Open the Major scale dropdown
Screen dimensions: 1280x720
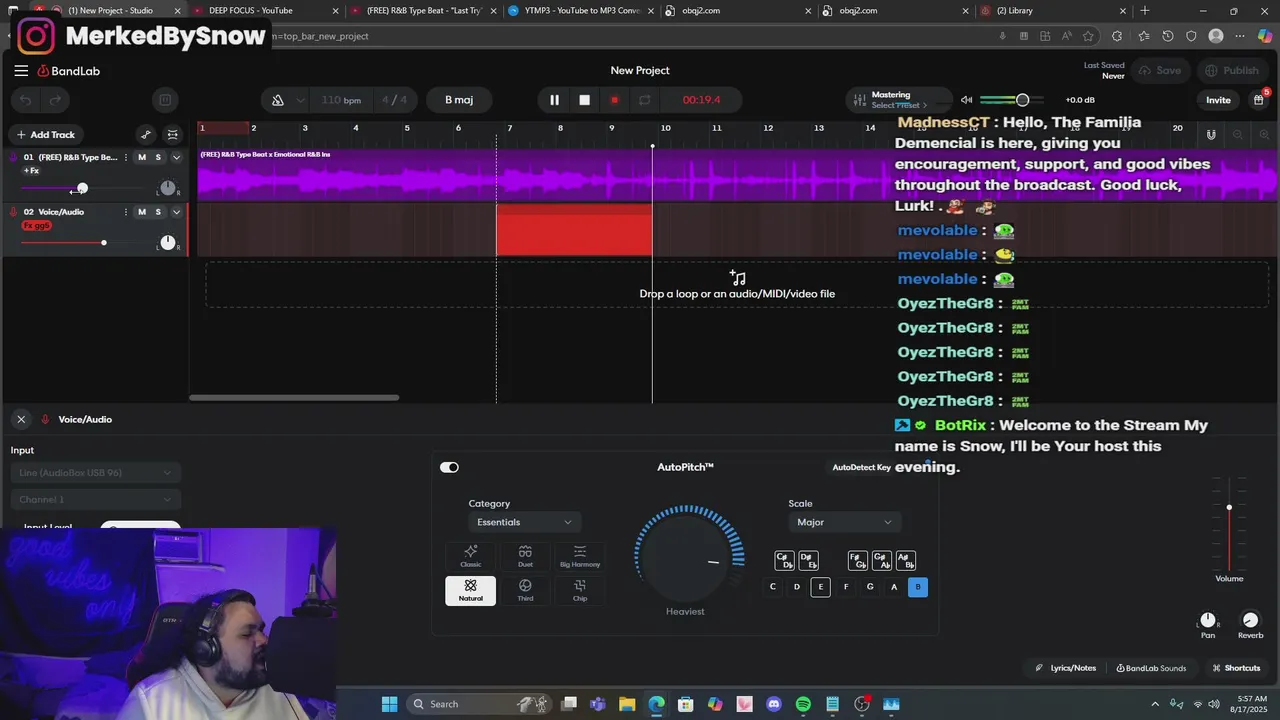844,522
